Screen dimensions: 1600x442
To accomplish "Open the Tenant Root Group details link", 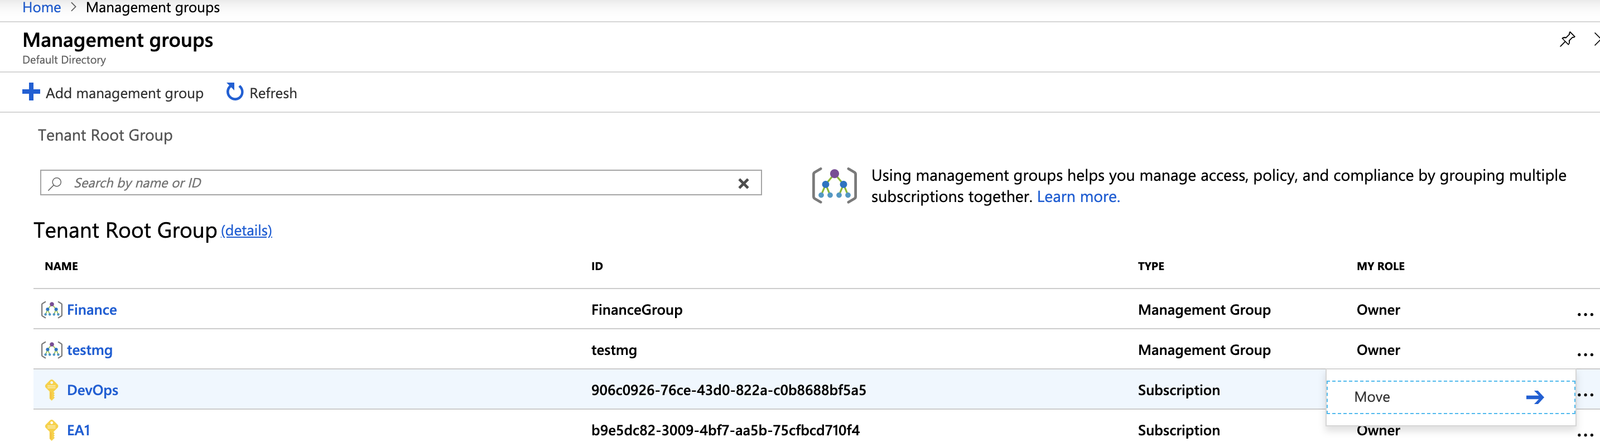I will [x=246, y=231].
